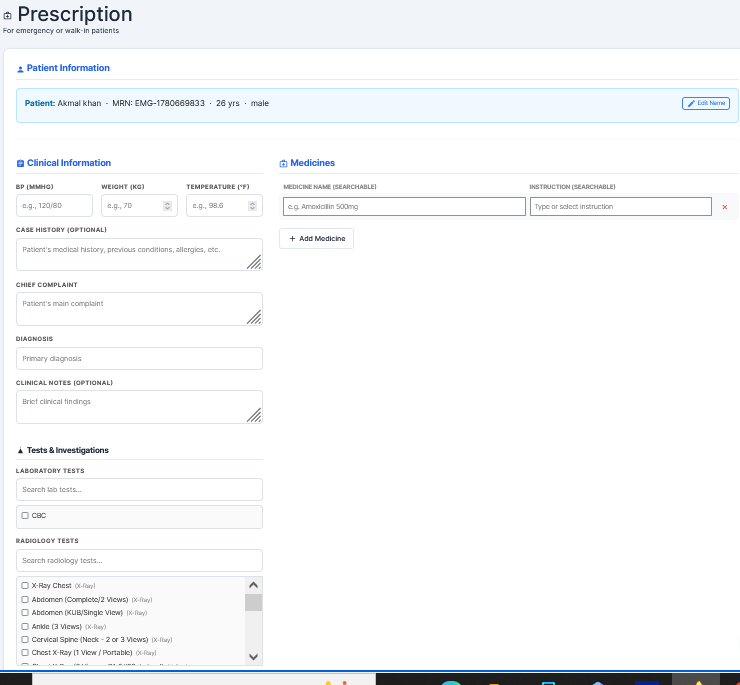Open the instruction searchable combo box
The width and height of the screenshot is (740, 685).
pyautogui.click(x=621, y=207)
